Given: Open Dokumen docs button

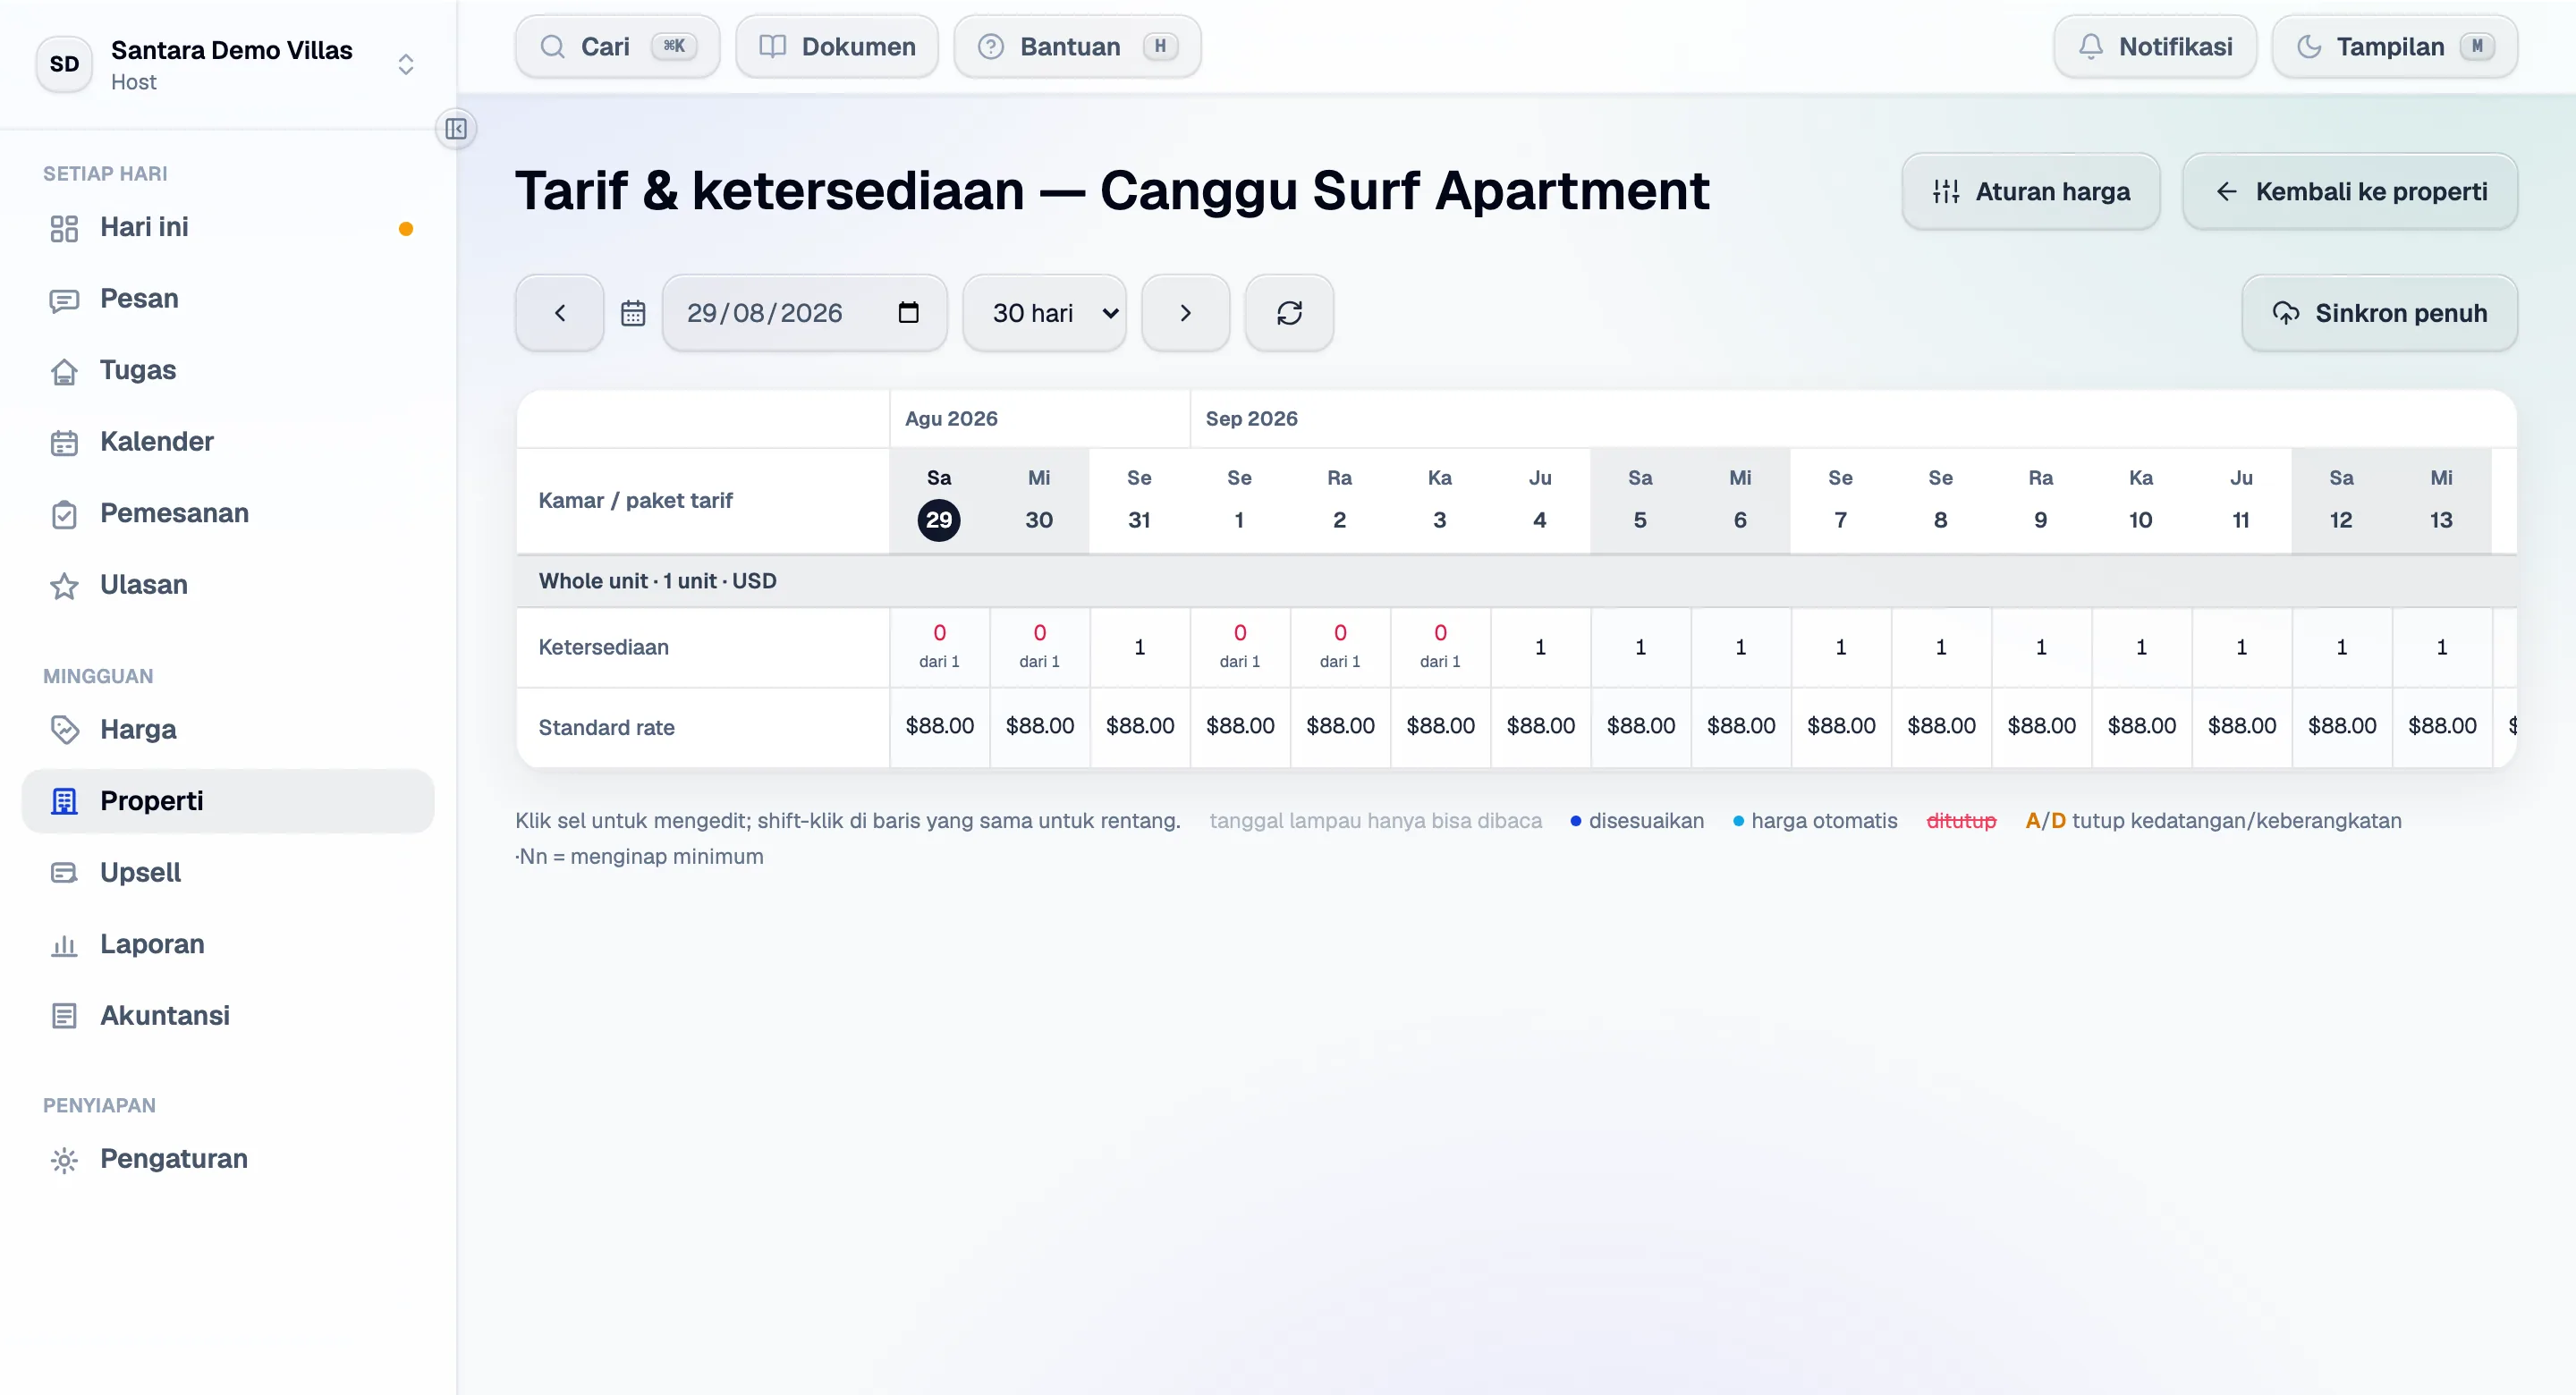Looking at the screenshot, I should click(837, 46).
